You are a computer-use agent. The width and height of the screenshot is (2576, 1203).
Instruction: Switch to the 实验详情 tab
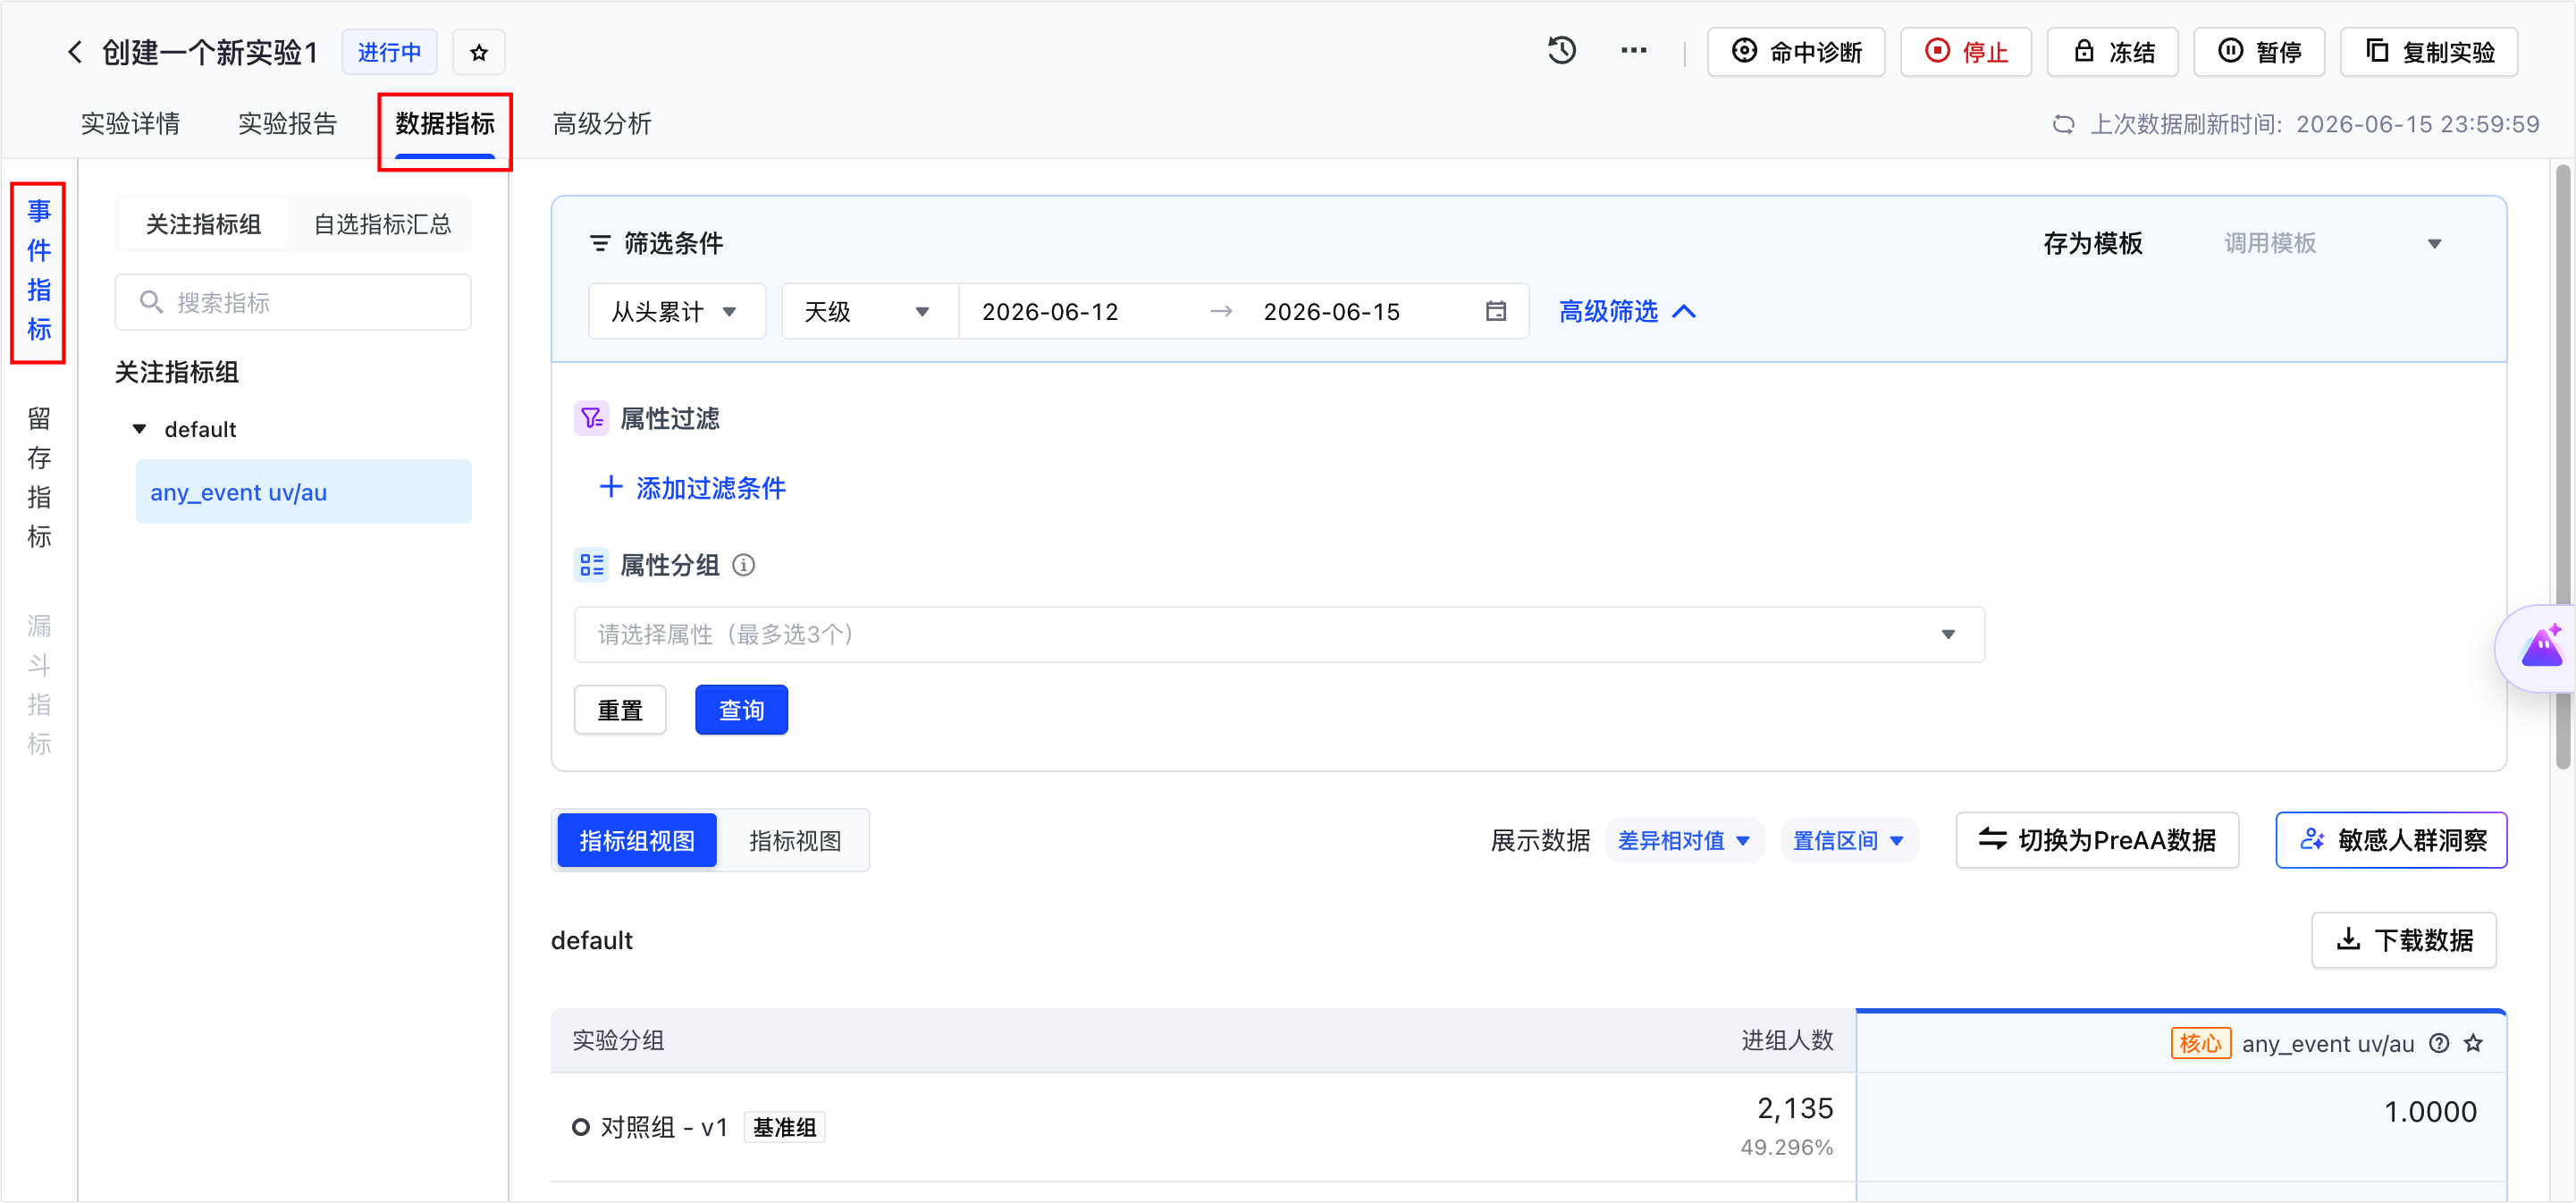pyautogui.click(x=131, y=124)
